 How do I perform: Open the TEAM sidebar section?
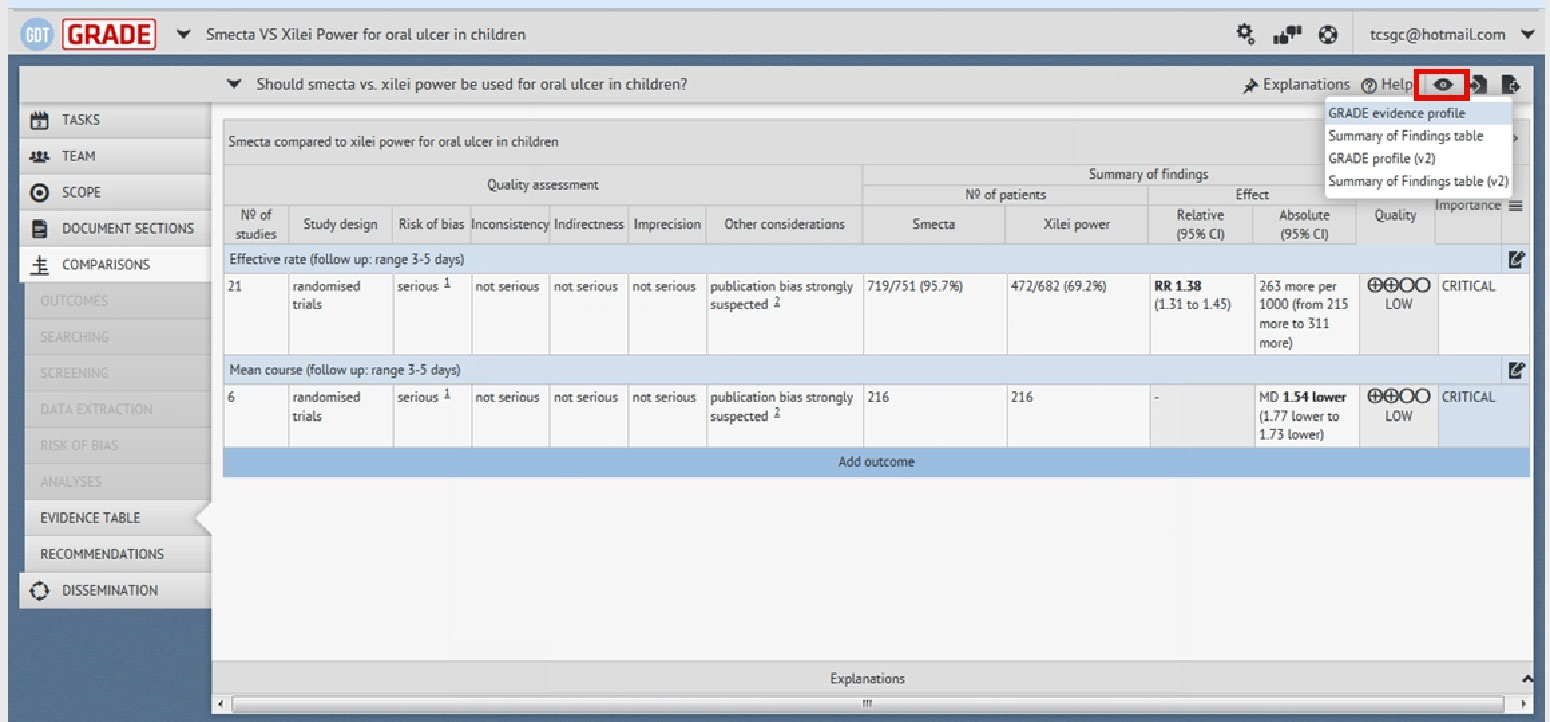114,156
